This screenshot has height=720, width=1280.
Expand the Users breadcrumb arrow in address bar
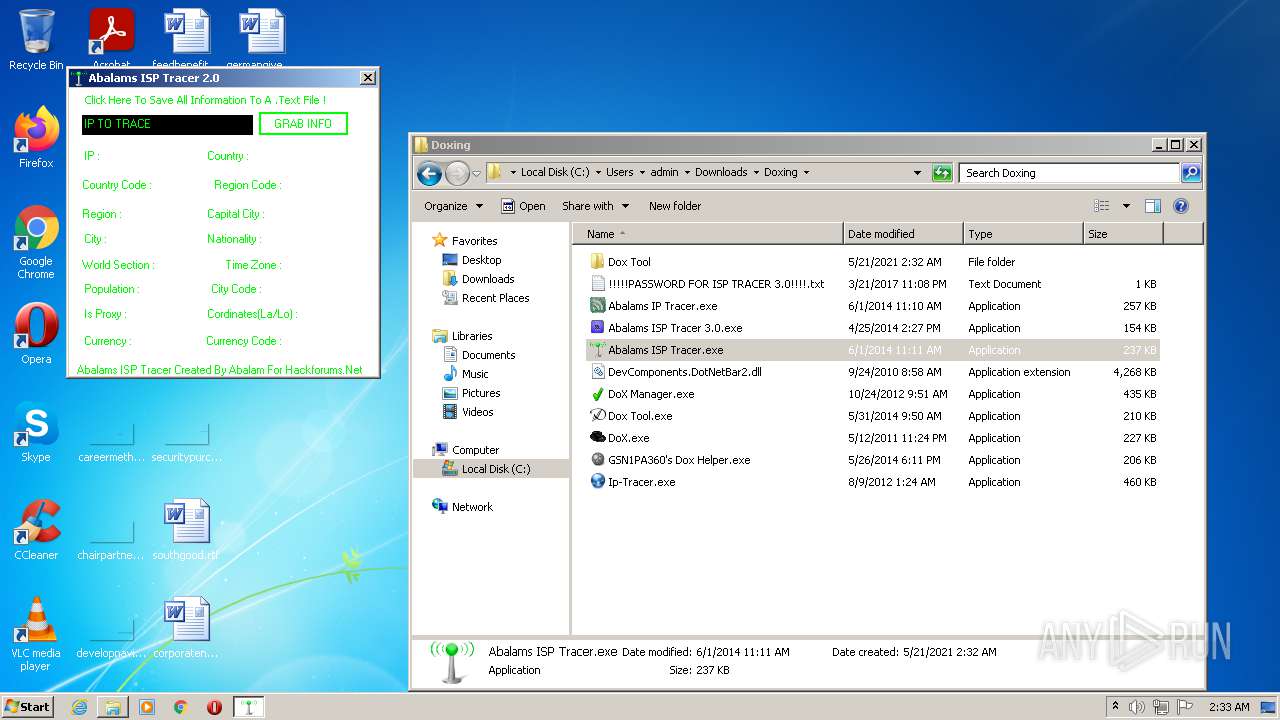click(x=642, y=173)
